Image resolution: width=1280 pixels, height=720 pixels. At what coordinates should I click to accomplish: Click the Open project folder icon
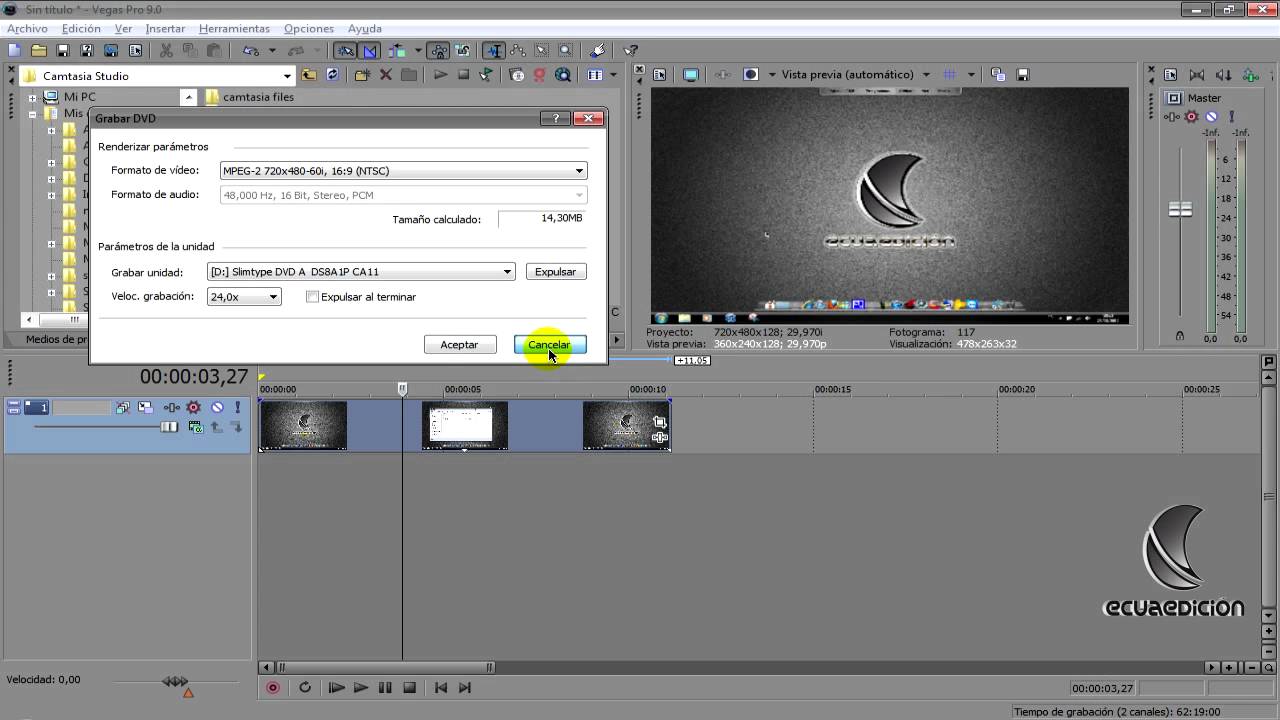click(39, 50)
